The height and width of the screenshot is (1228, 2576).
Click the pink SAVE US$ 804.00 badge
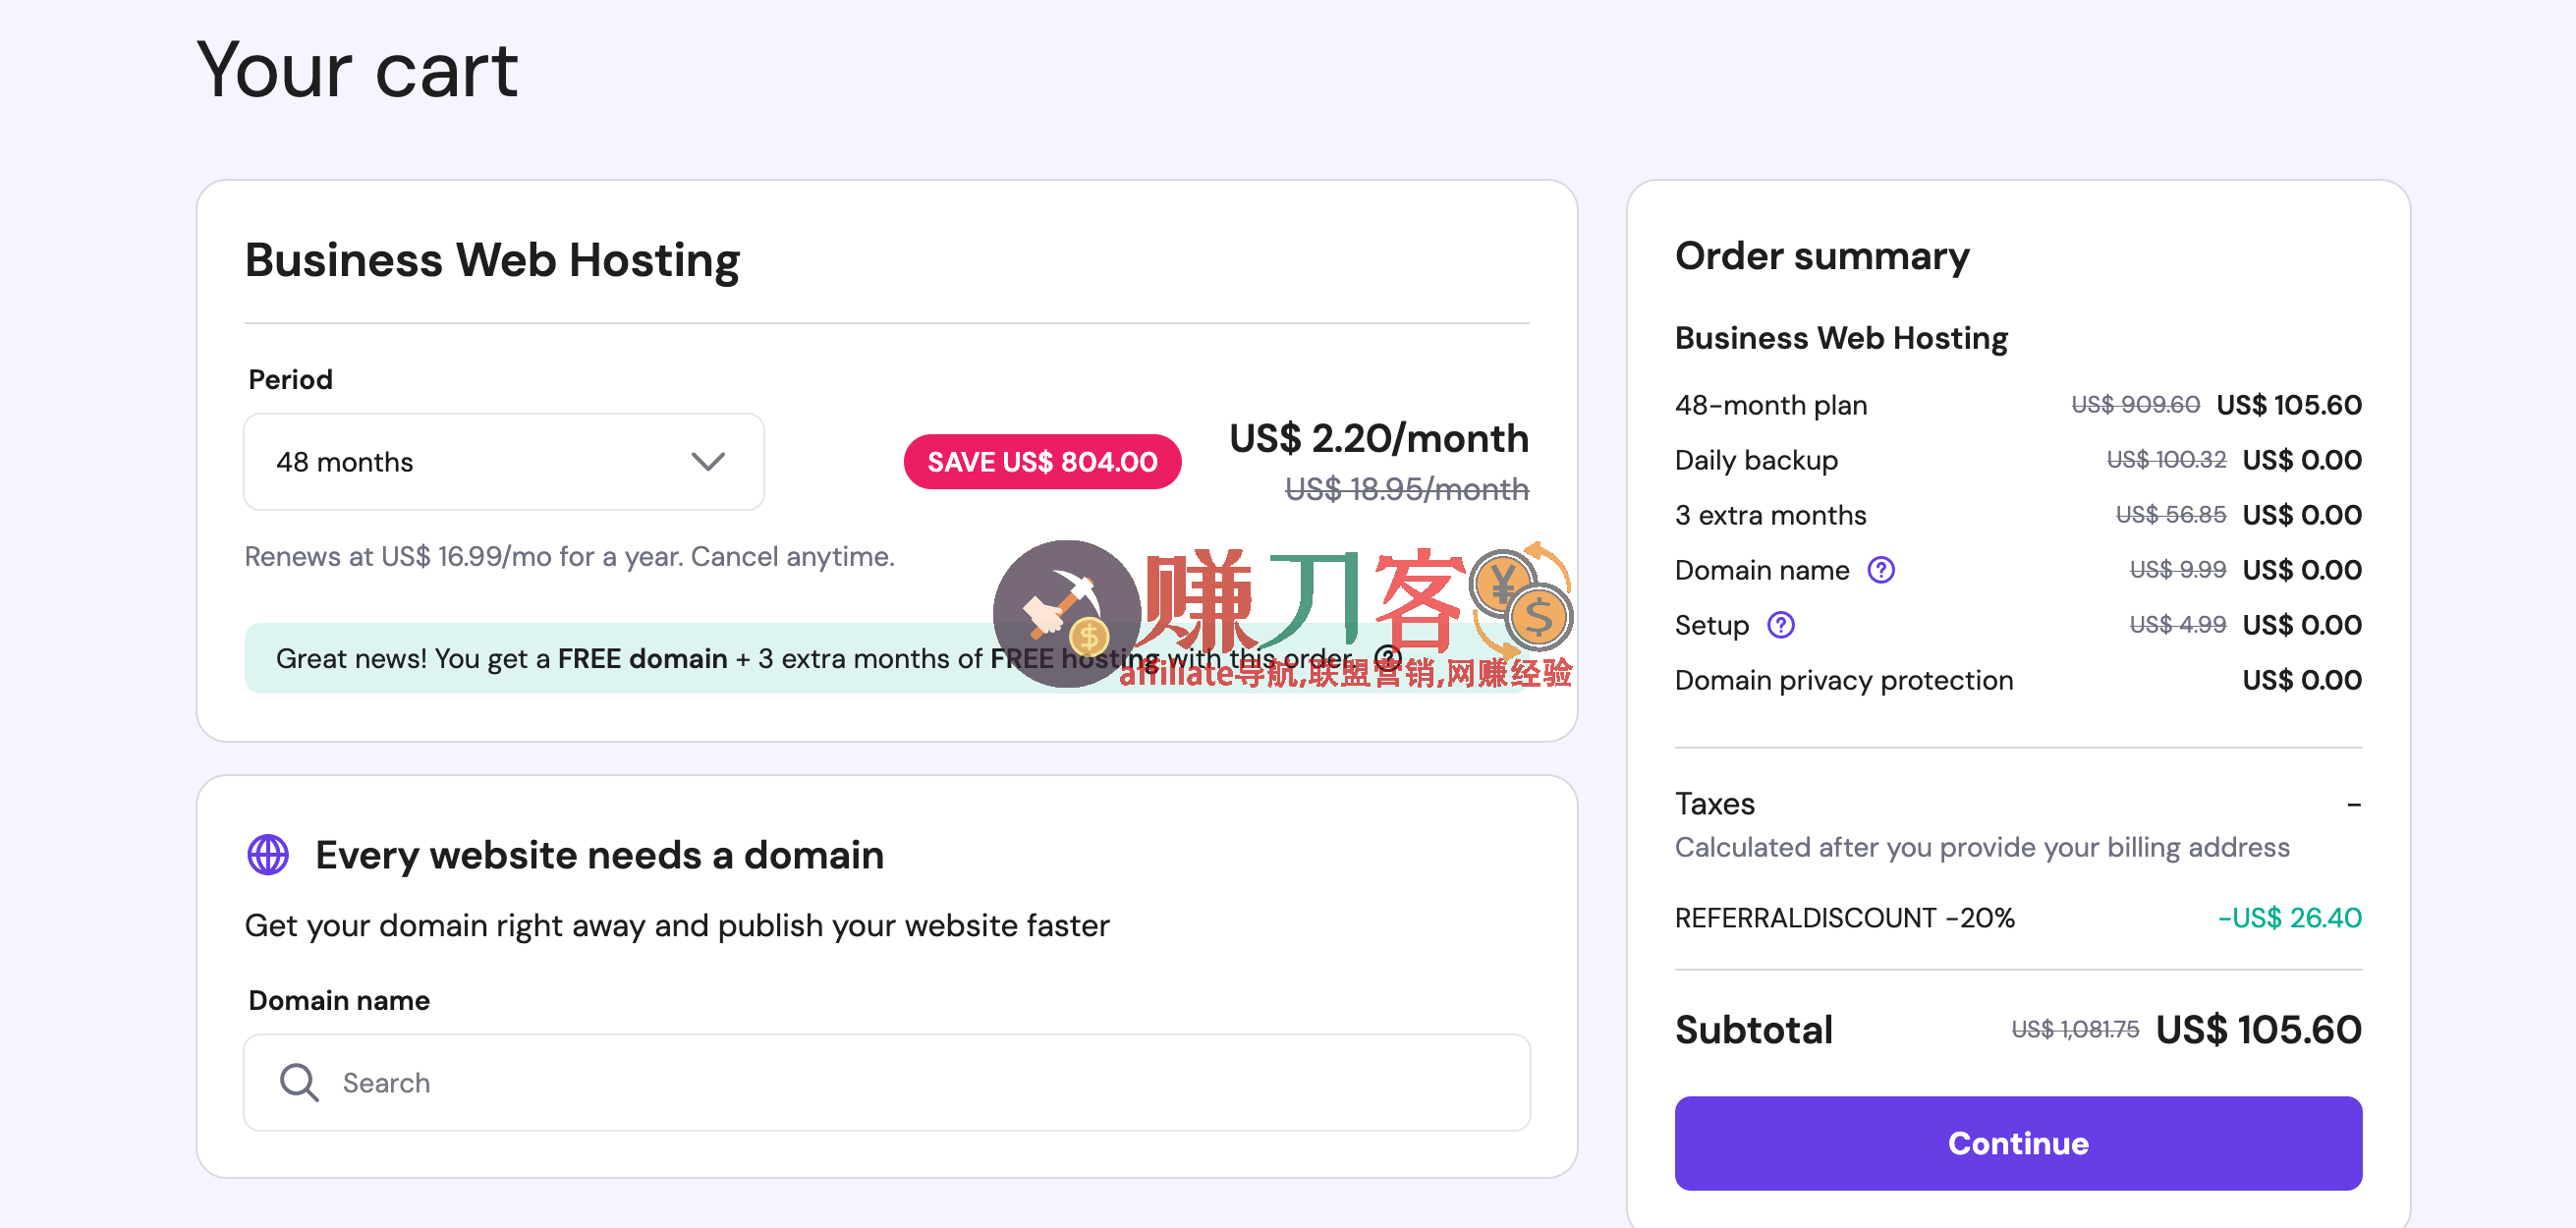1041,462
